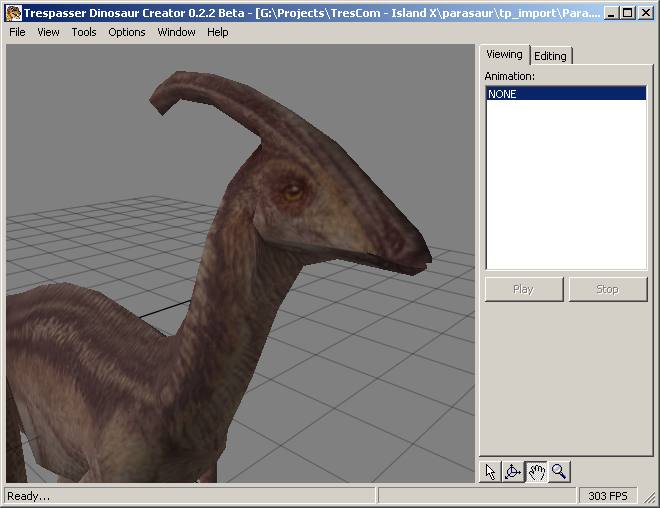Viewport: 660px width, 508px height.
Task: Switch to the Viewing tab
Action: pyautogui.click(x=504, y=54)
